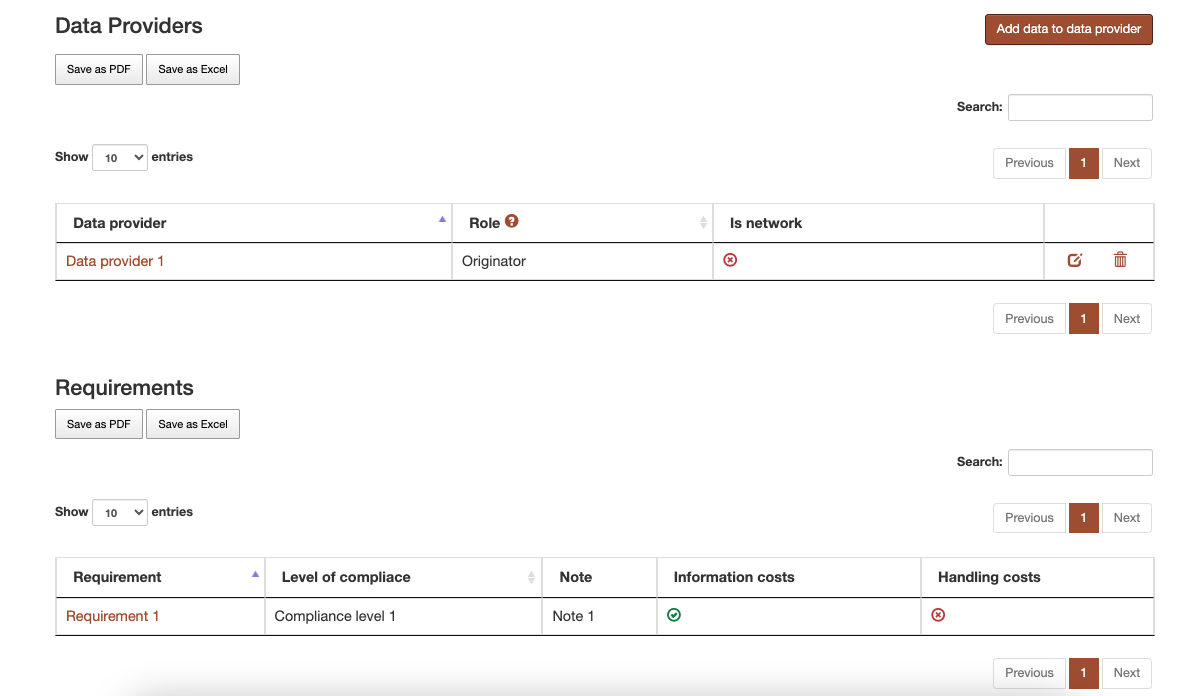Delete Data provider 1 with trash icon

point(1120,260)
